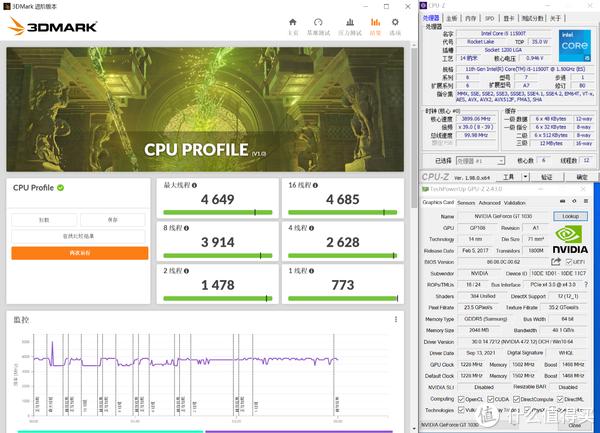Click the Lookup button in GPU-Z
The height and width of the screenshot is (433, 600).
[570, 216]
